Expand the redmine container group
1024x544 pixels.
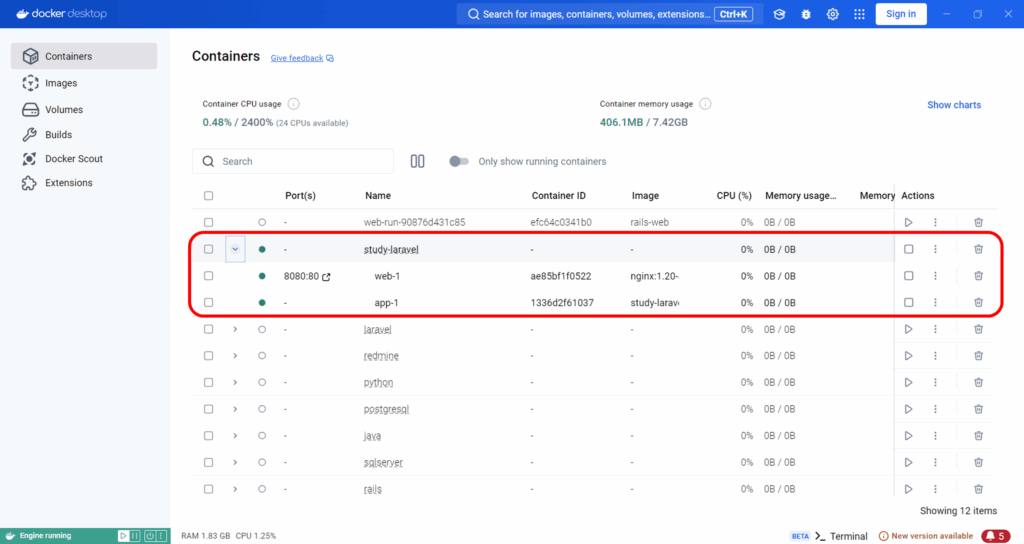pyautogui.click(x=235, y=355)
